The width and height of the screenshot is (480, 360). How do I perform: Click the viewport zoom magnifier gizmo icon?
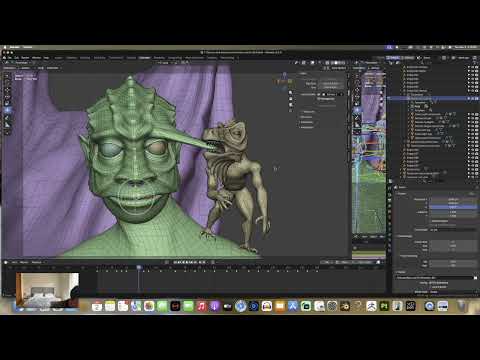coord(290,92)
